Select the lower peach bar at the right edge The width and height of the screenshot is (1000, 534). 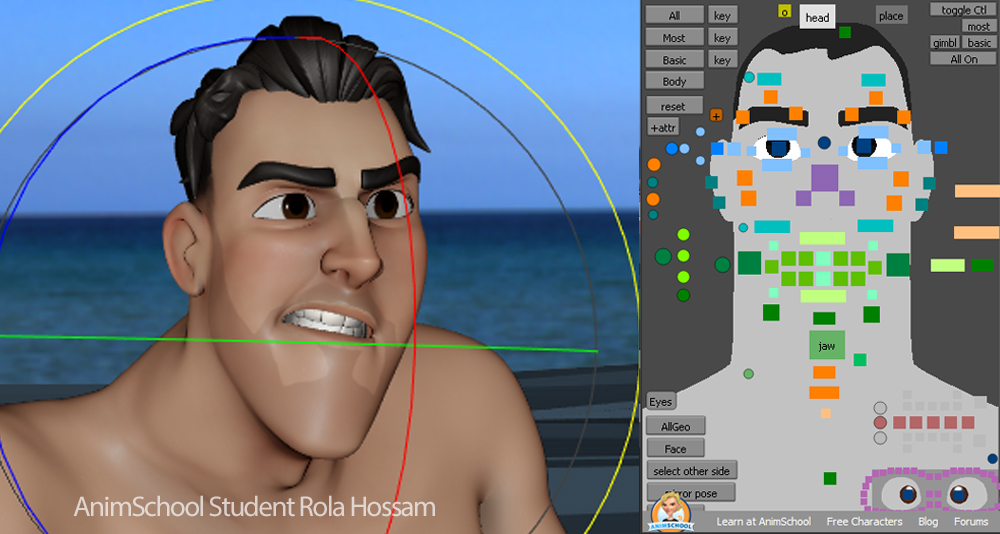coord(977,232)
